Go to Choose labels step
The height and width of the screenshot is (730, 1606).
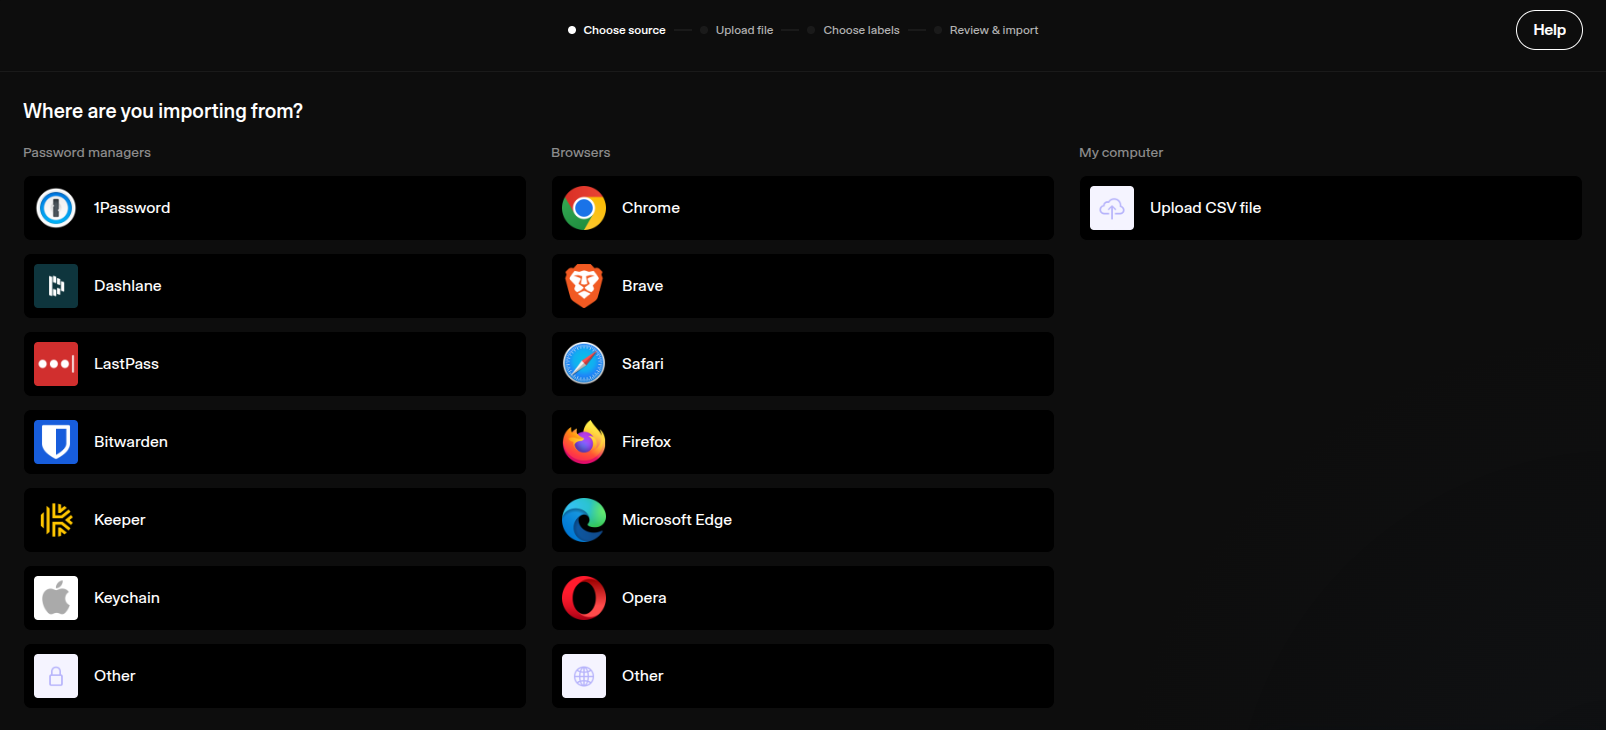[854, 30]
